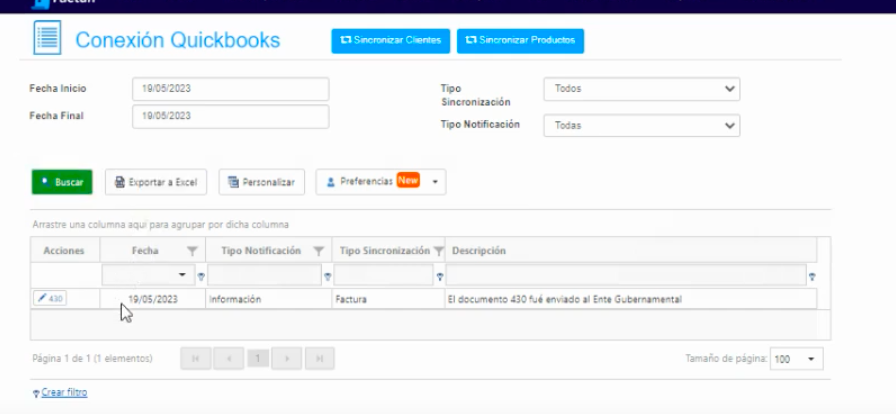Click the Fecha Final date field

(230, 116)
